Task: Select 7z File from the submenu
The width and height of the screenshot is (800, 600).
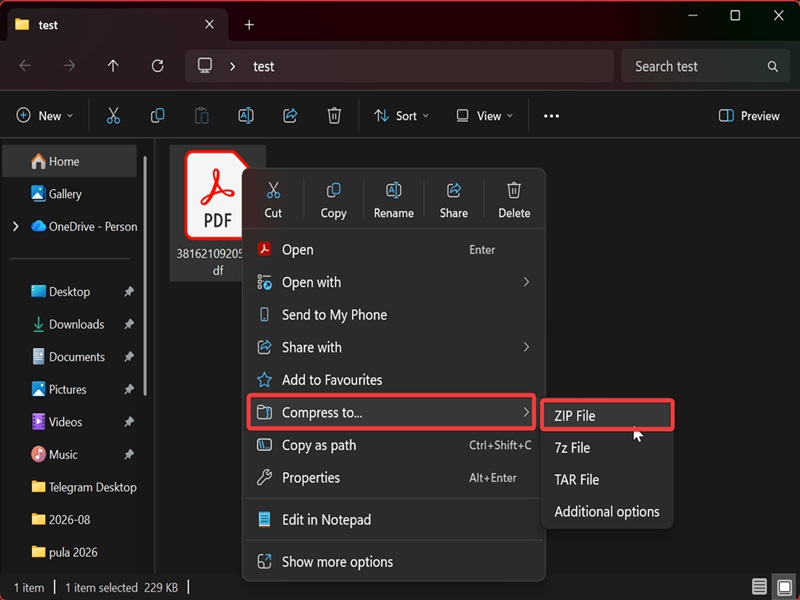Action: point(607,447)
